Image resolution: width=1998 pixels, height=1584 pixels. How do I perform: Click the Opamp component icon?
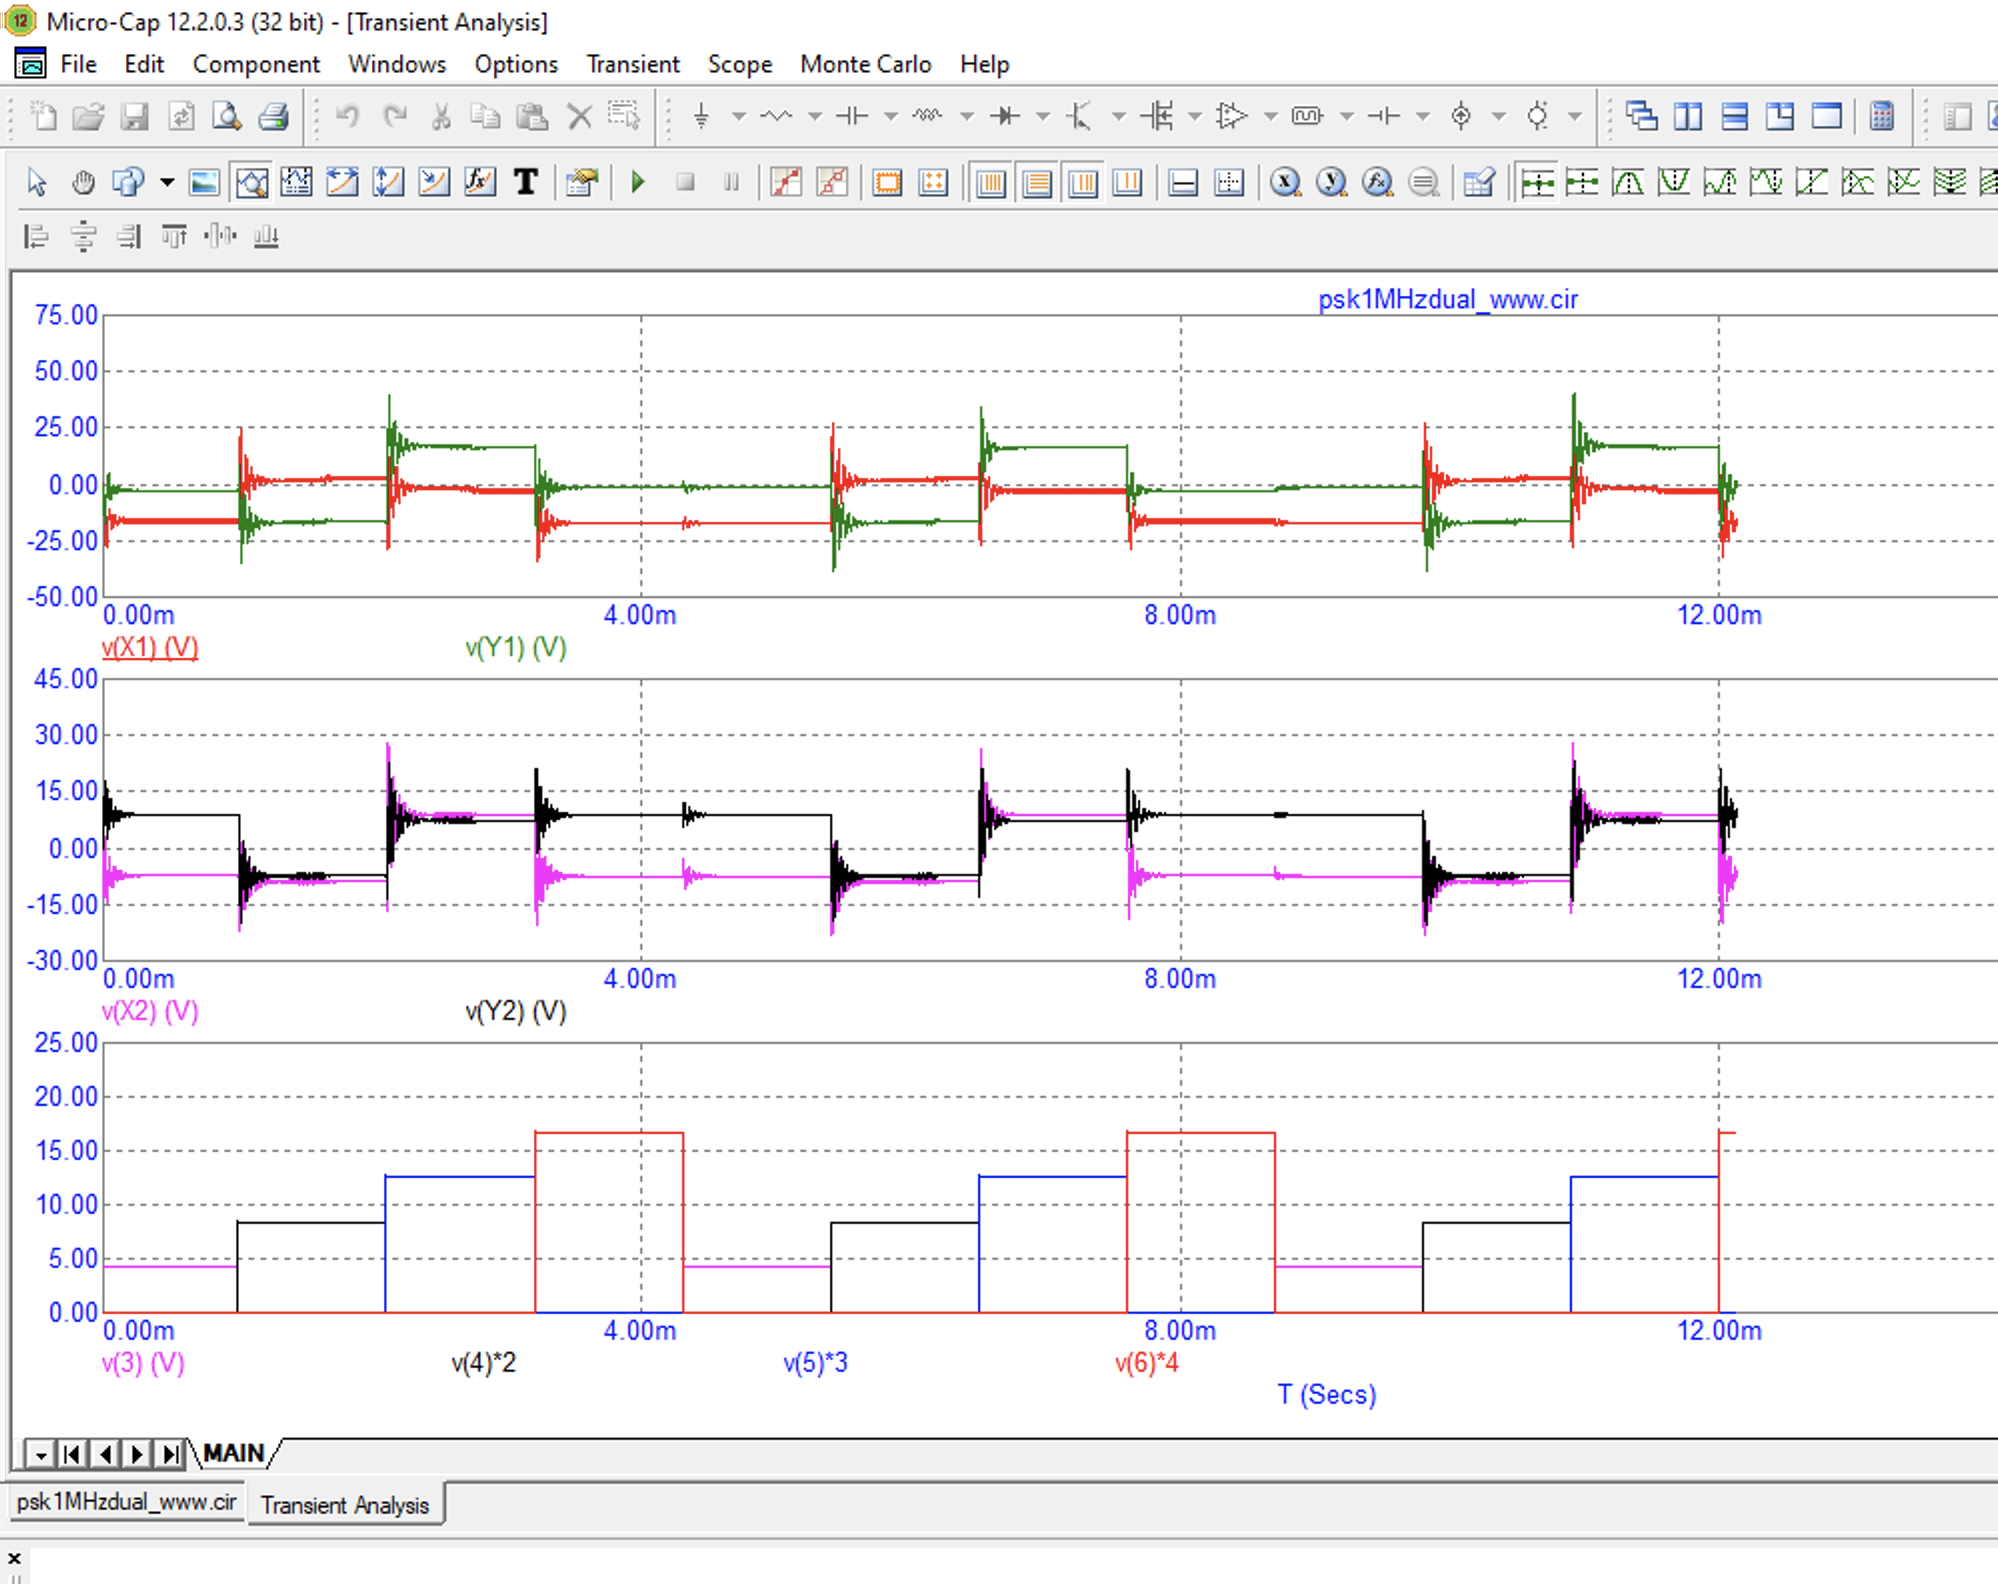(1232, 117)
